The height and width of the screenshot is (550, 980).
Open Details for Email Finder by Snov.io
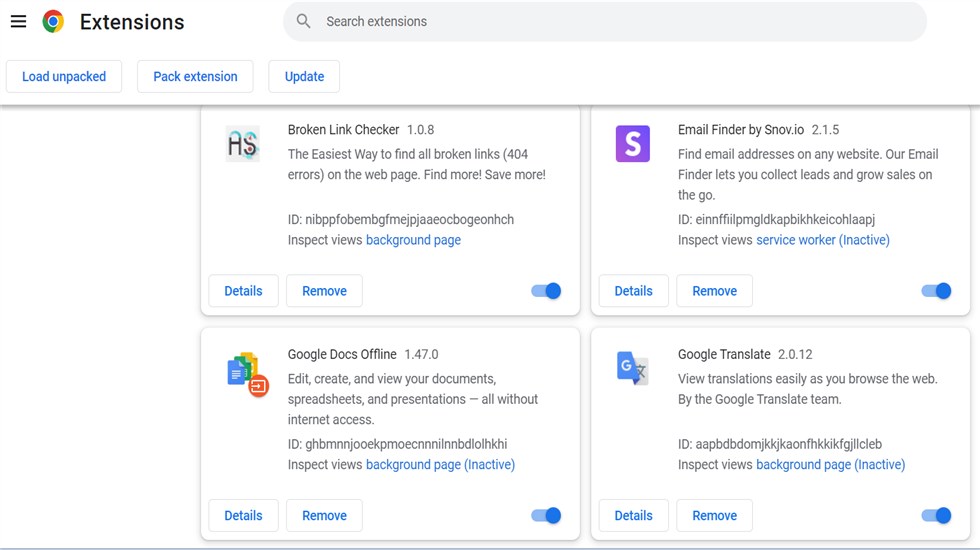[633, 291]
